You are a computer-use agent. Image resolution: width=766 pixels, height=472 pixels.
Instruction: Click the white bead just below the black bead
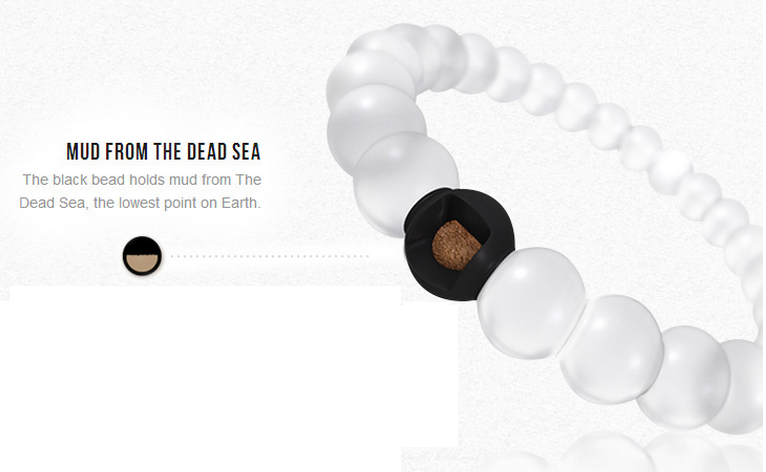pyautogui.click(x=532, y=303)
